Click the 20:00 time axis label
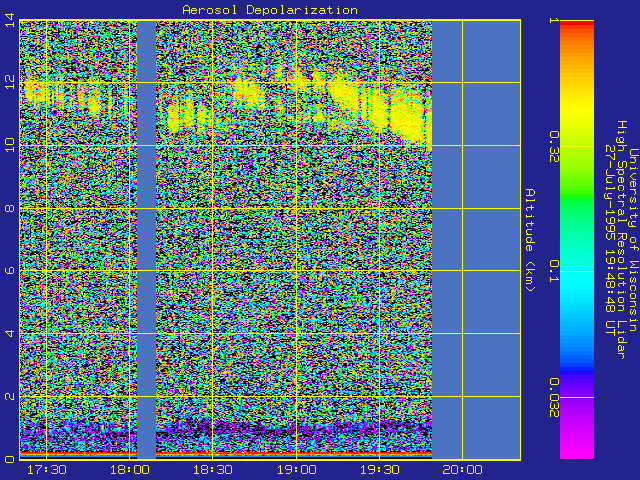 point(462,470)
